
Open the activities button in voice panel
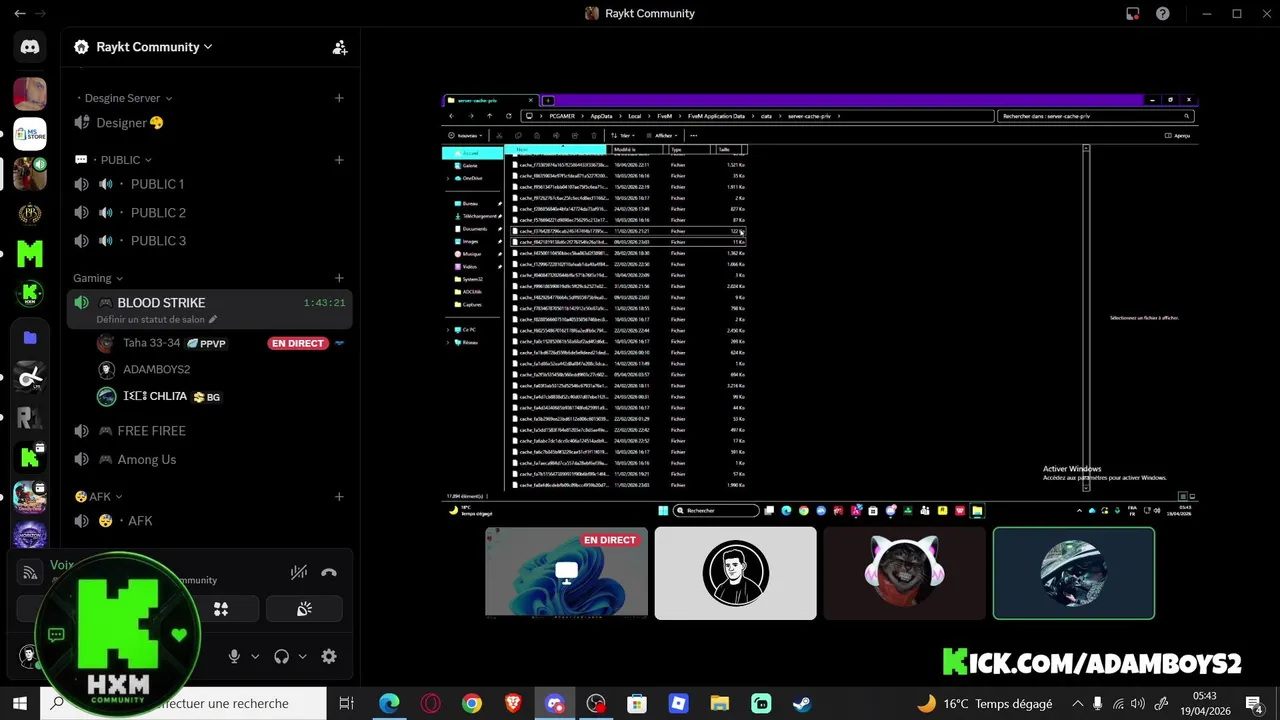[221, 609]
